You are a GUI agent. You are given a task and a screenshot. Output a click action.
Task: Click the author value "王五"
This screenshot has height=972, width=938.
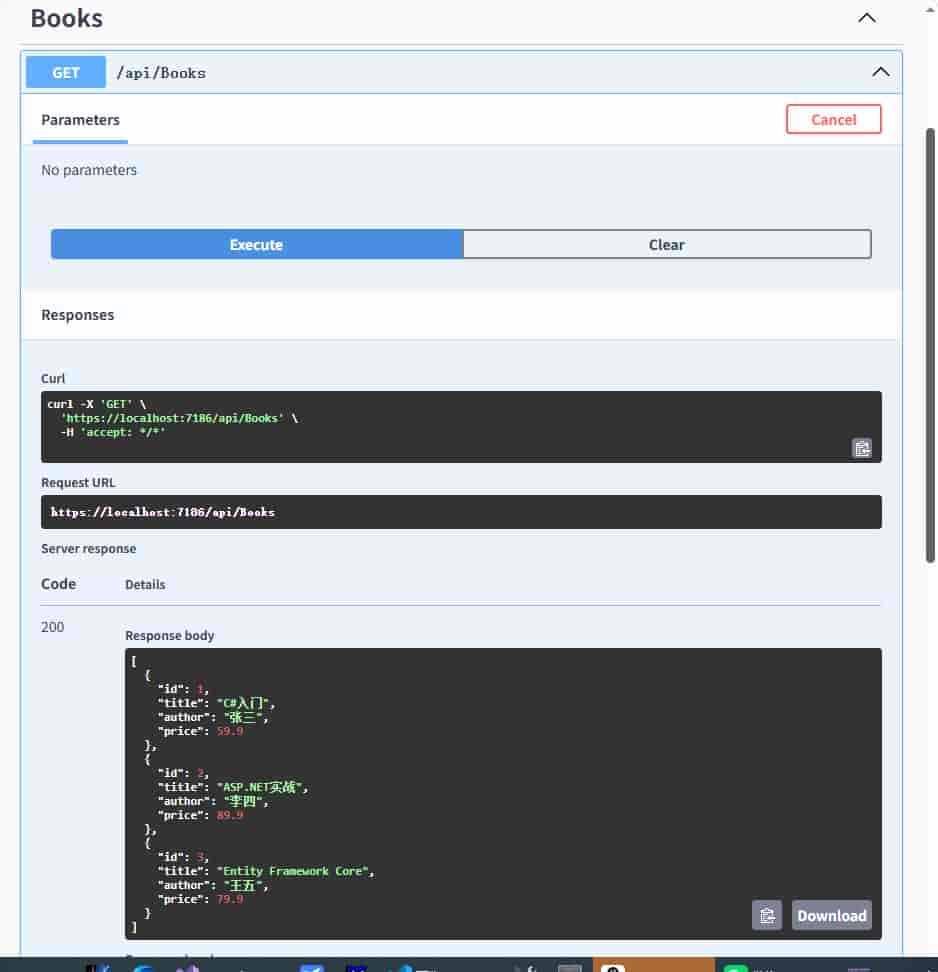pyautogui.click(x=243, y=885)
